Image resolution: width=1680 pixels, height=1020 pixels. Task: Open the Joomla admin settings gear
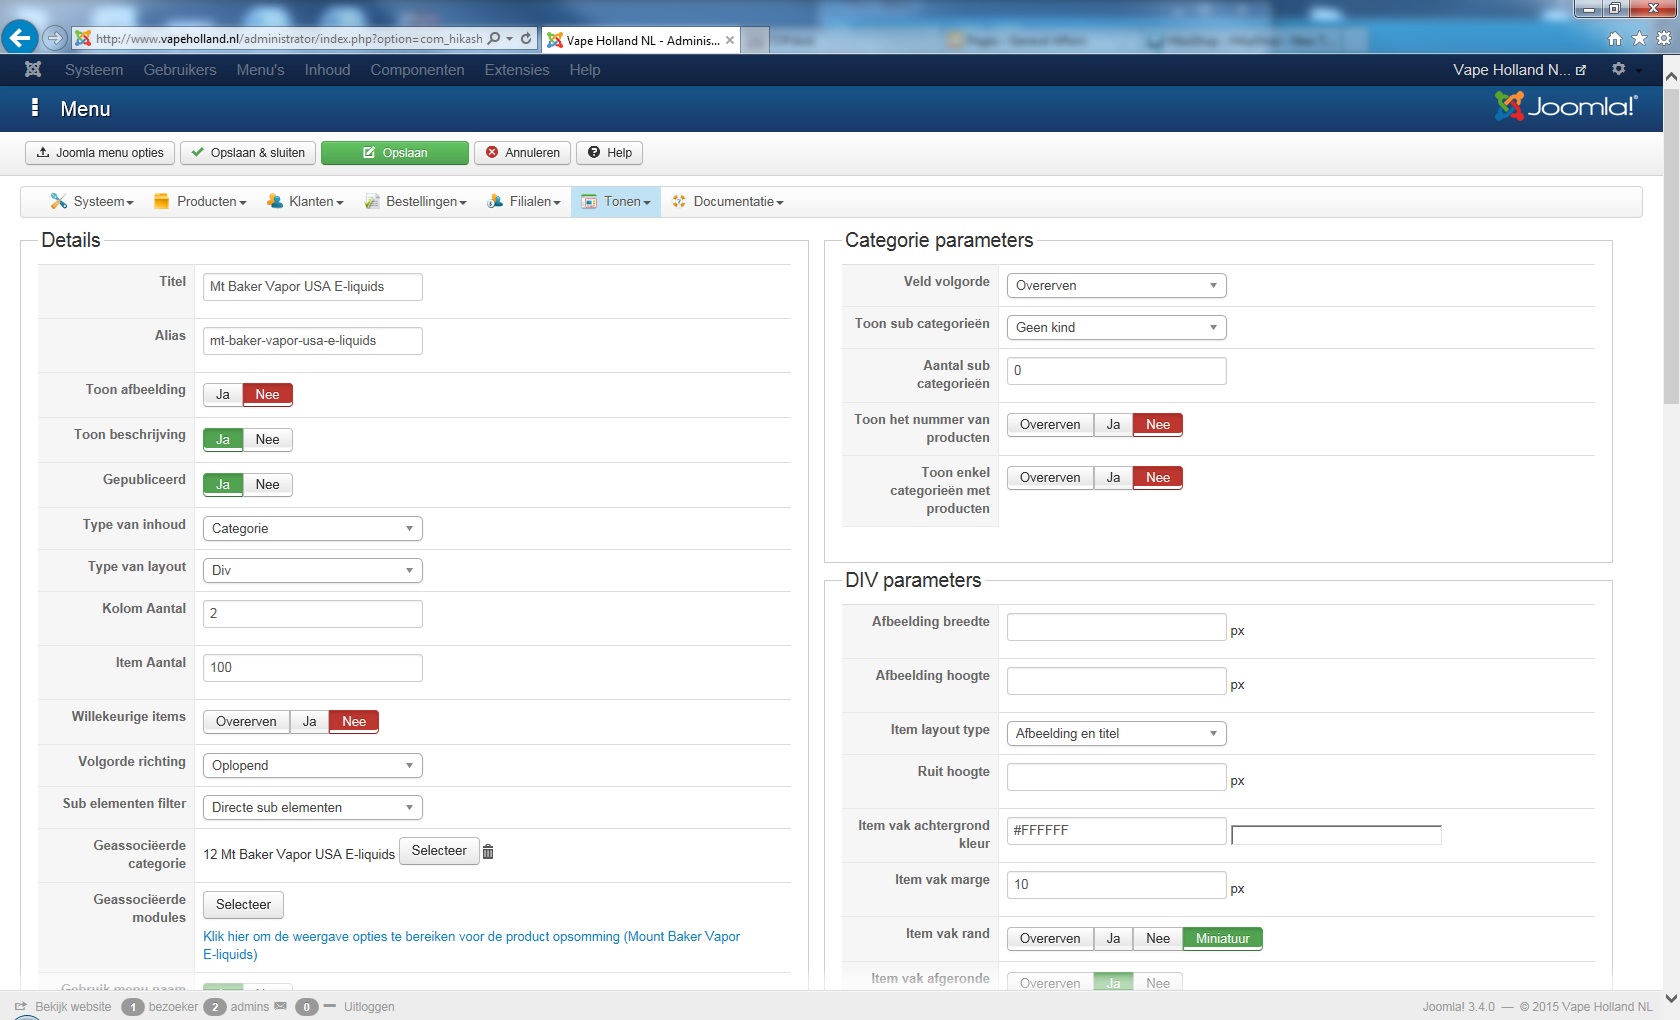[1618, 69]
